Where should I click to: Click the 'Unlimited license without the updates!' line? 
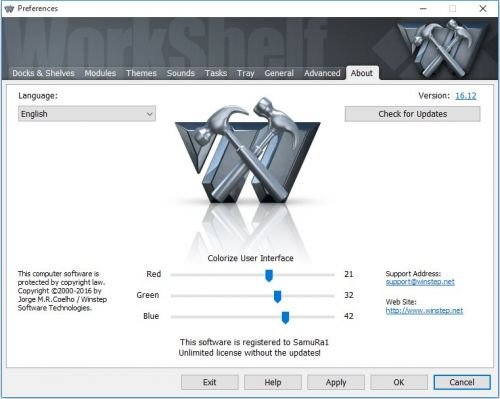coord(250,353)
